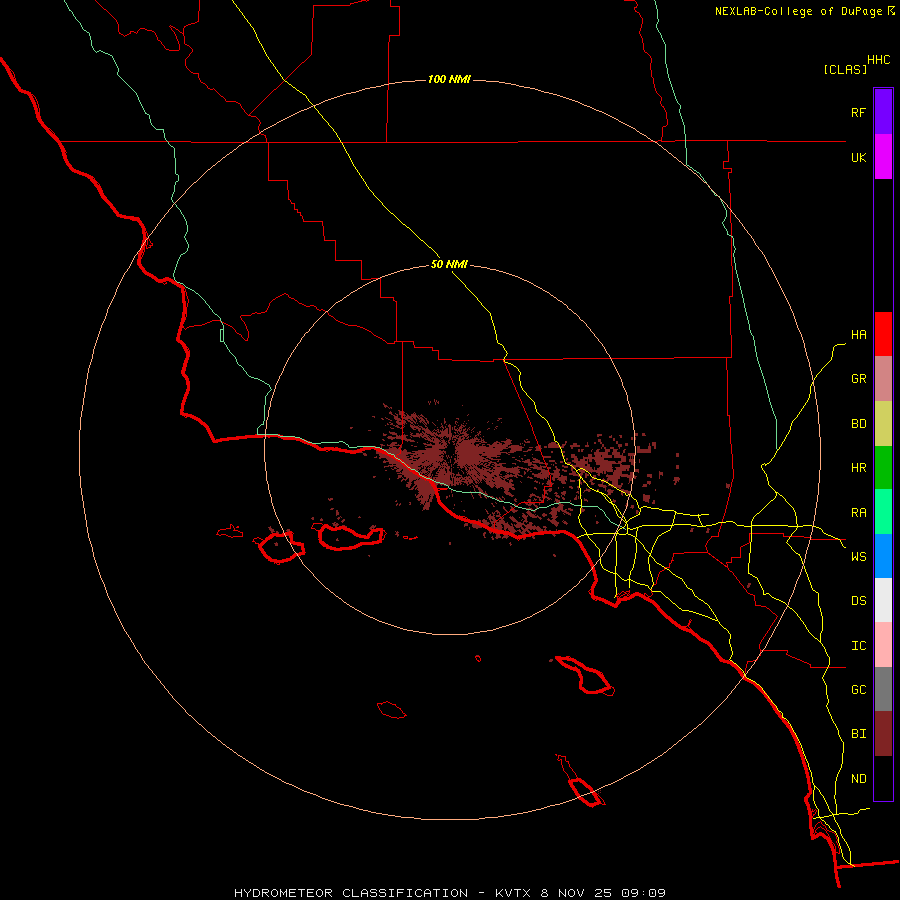Click the HA red legend color swatch
Image resolution: width=900 pixels, height=900 pixels.
(883, 334)
